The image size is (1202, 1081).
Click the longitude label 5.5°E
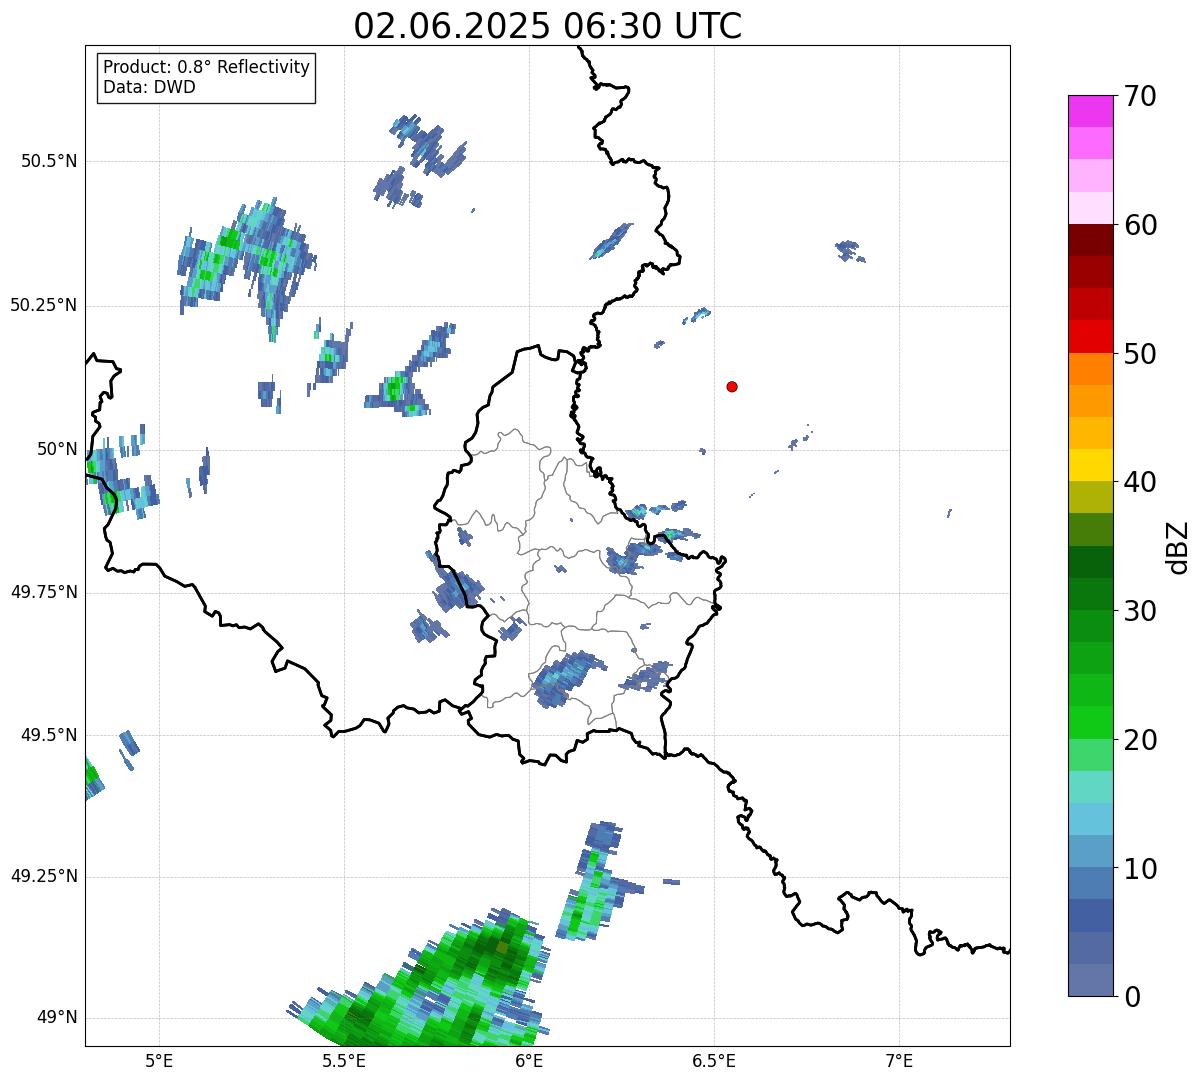344,1061
